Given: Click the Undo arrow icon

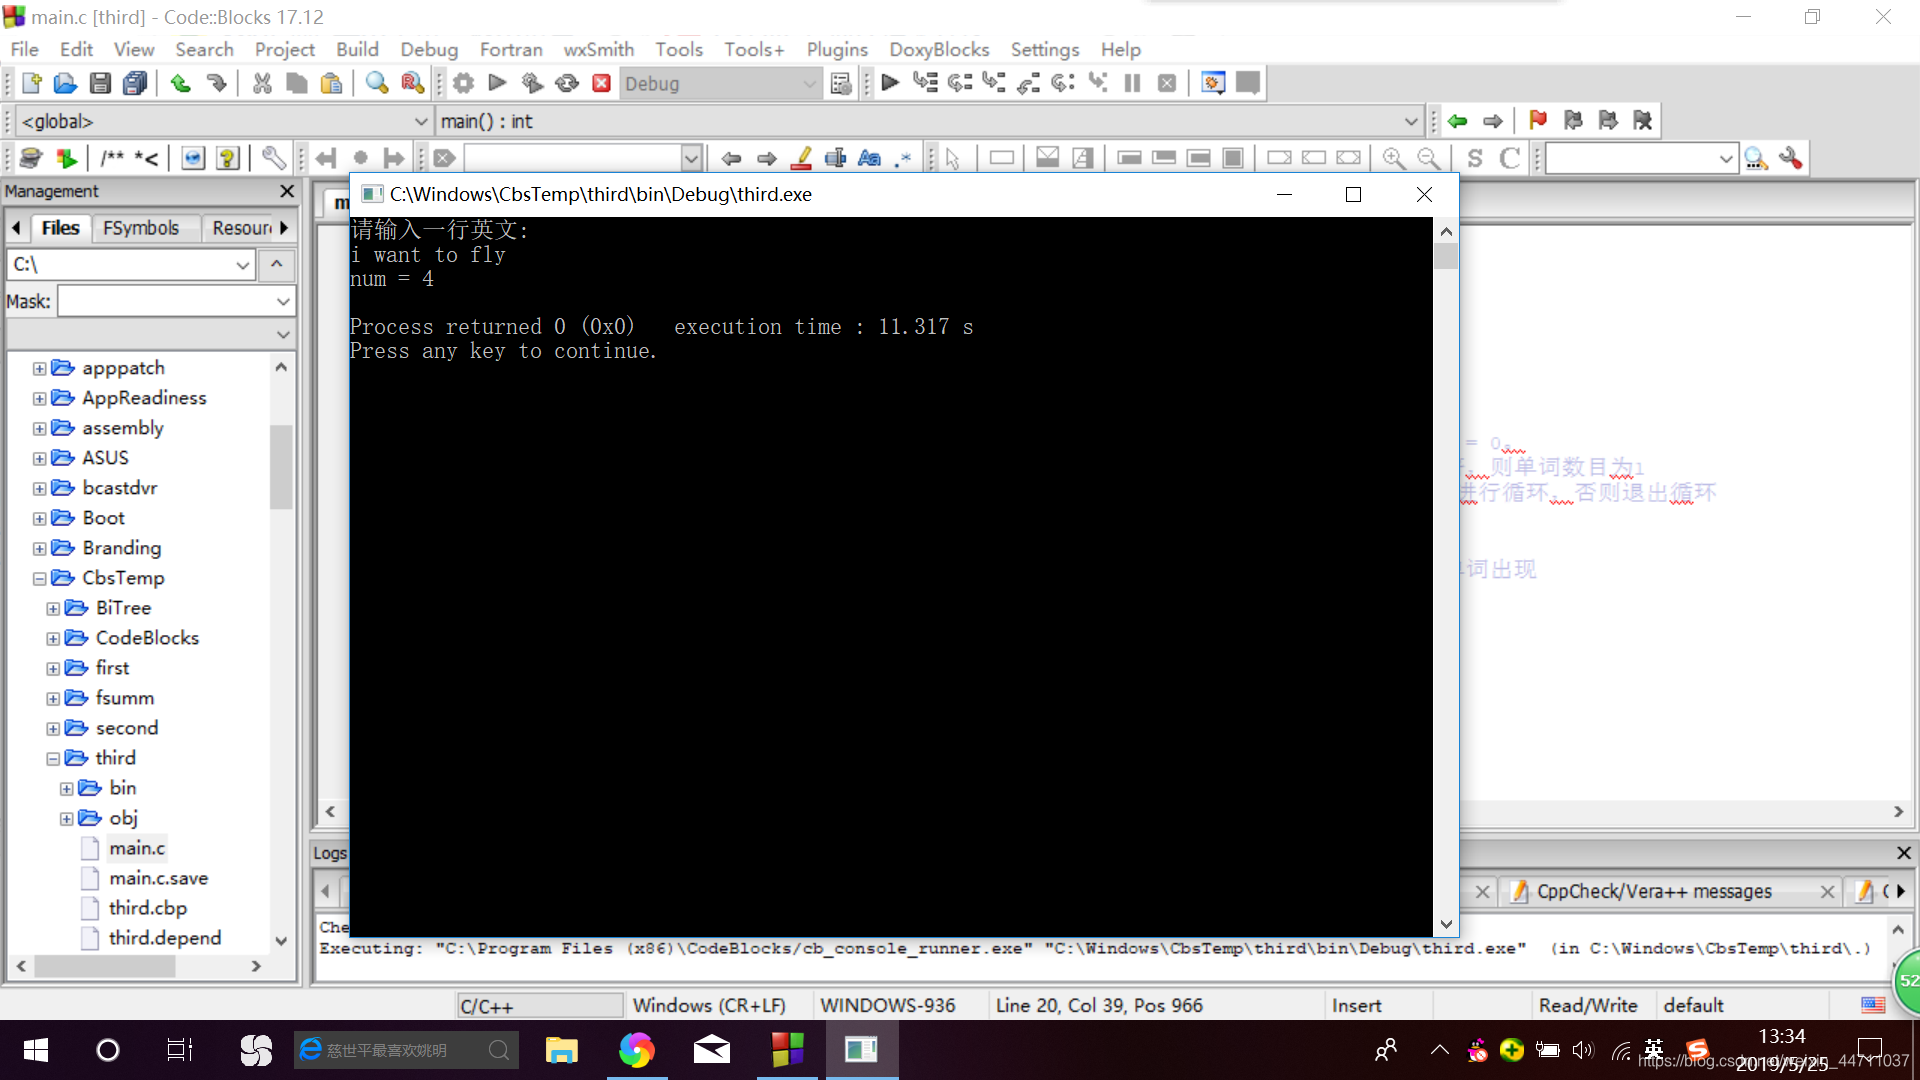Looking at the screenshot, I should pos(181,83).
